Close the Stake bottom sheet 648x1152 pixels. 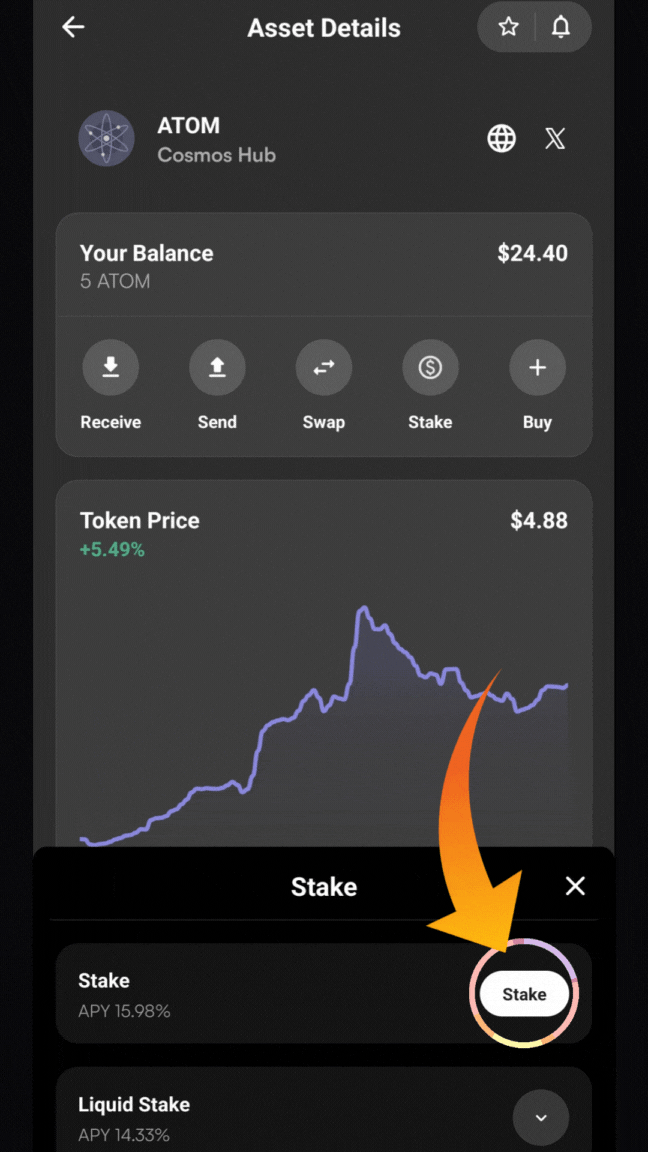tap(575, 886)
